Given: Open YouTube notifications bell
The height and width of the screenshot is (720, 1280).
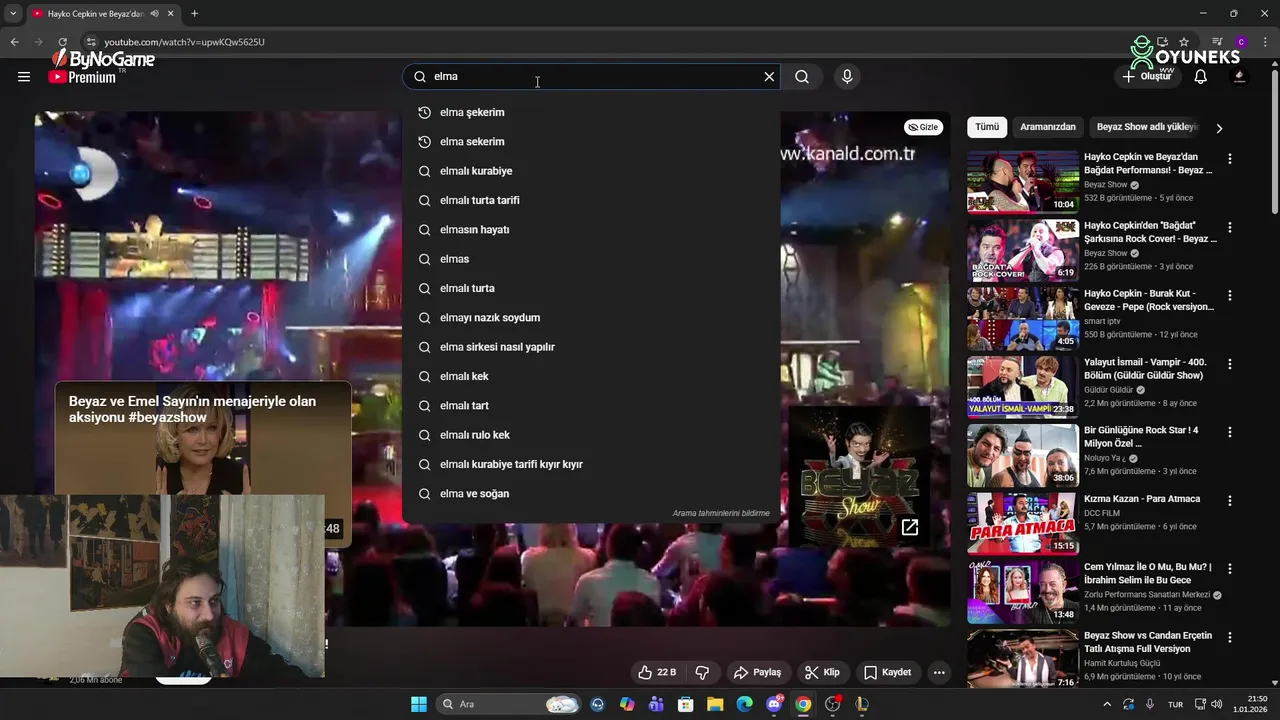Looking at the screenshot, I should pyautogui.click(x=1200, y=76).
